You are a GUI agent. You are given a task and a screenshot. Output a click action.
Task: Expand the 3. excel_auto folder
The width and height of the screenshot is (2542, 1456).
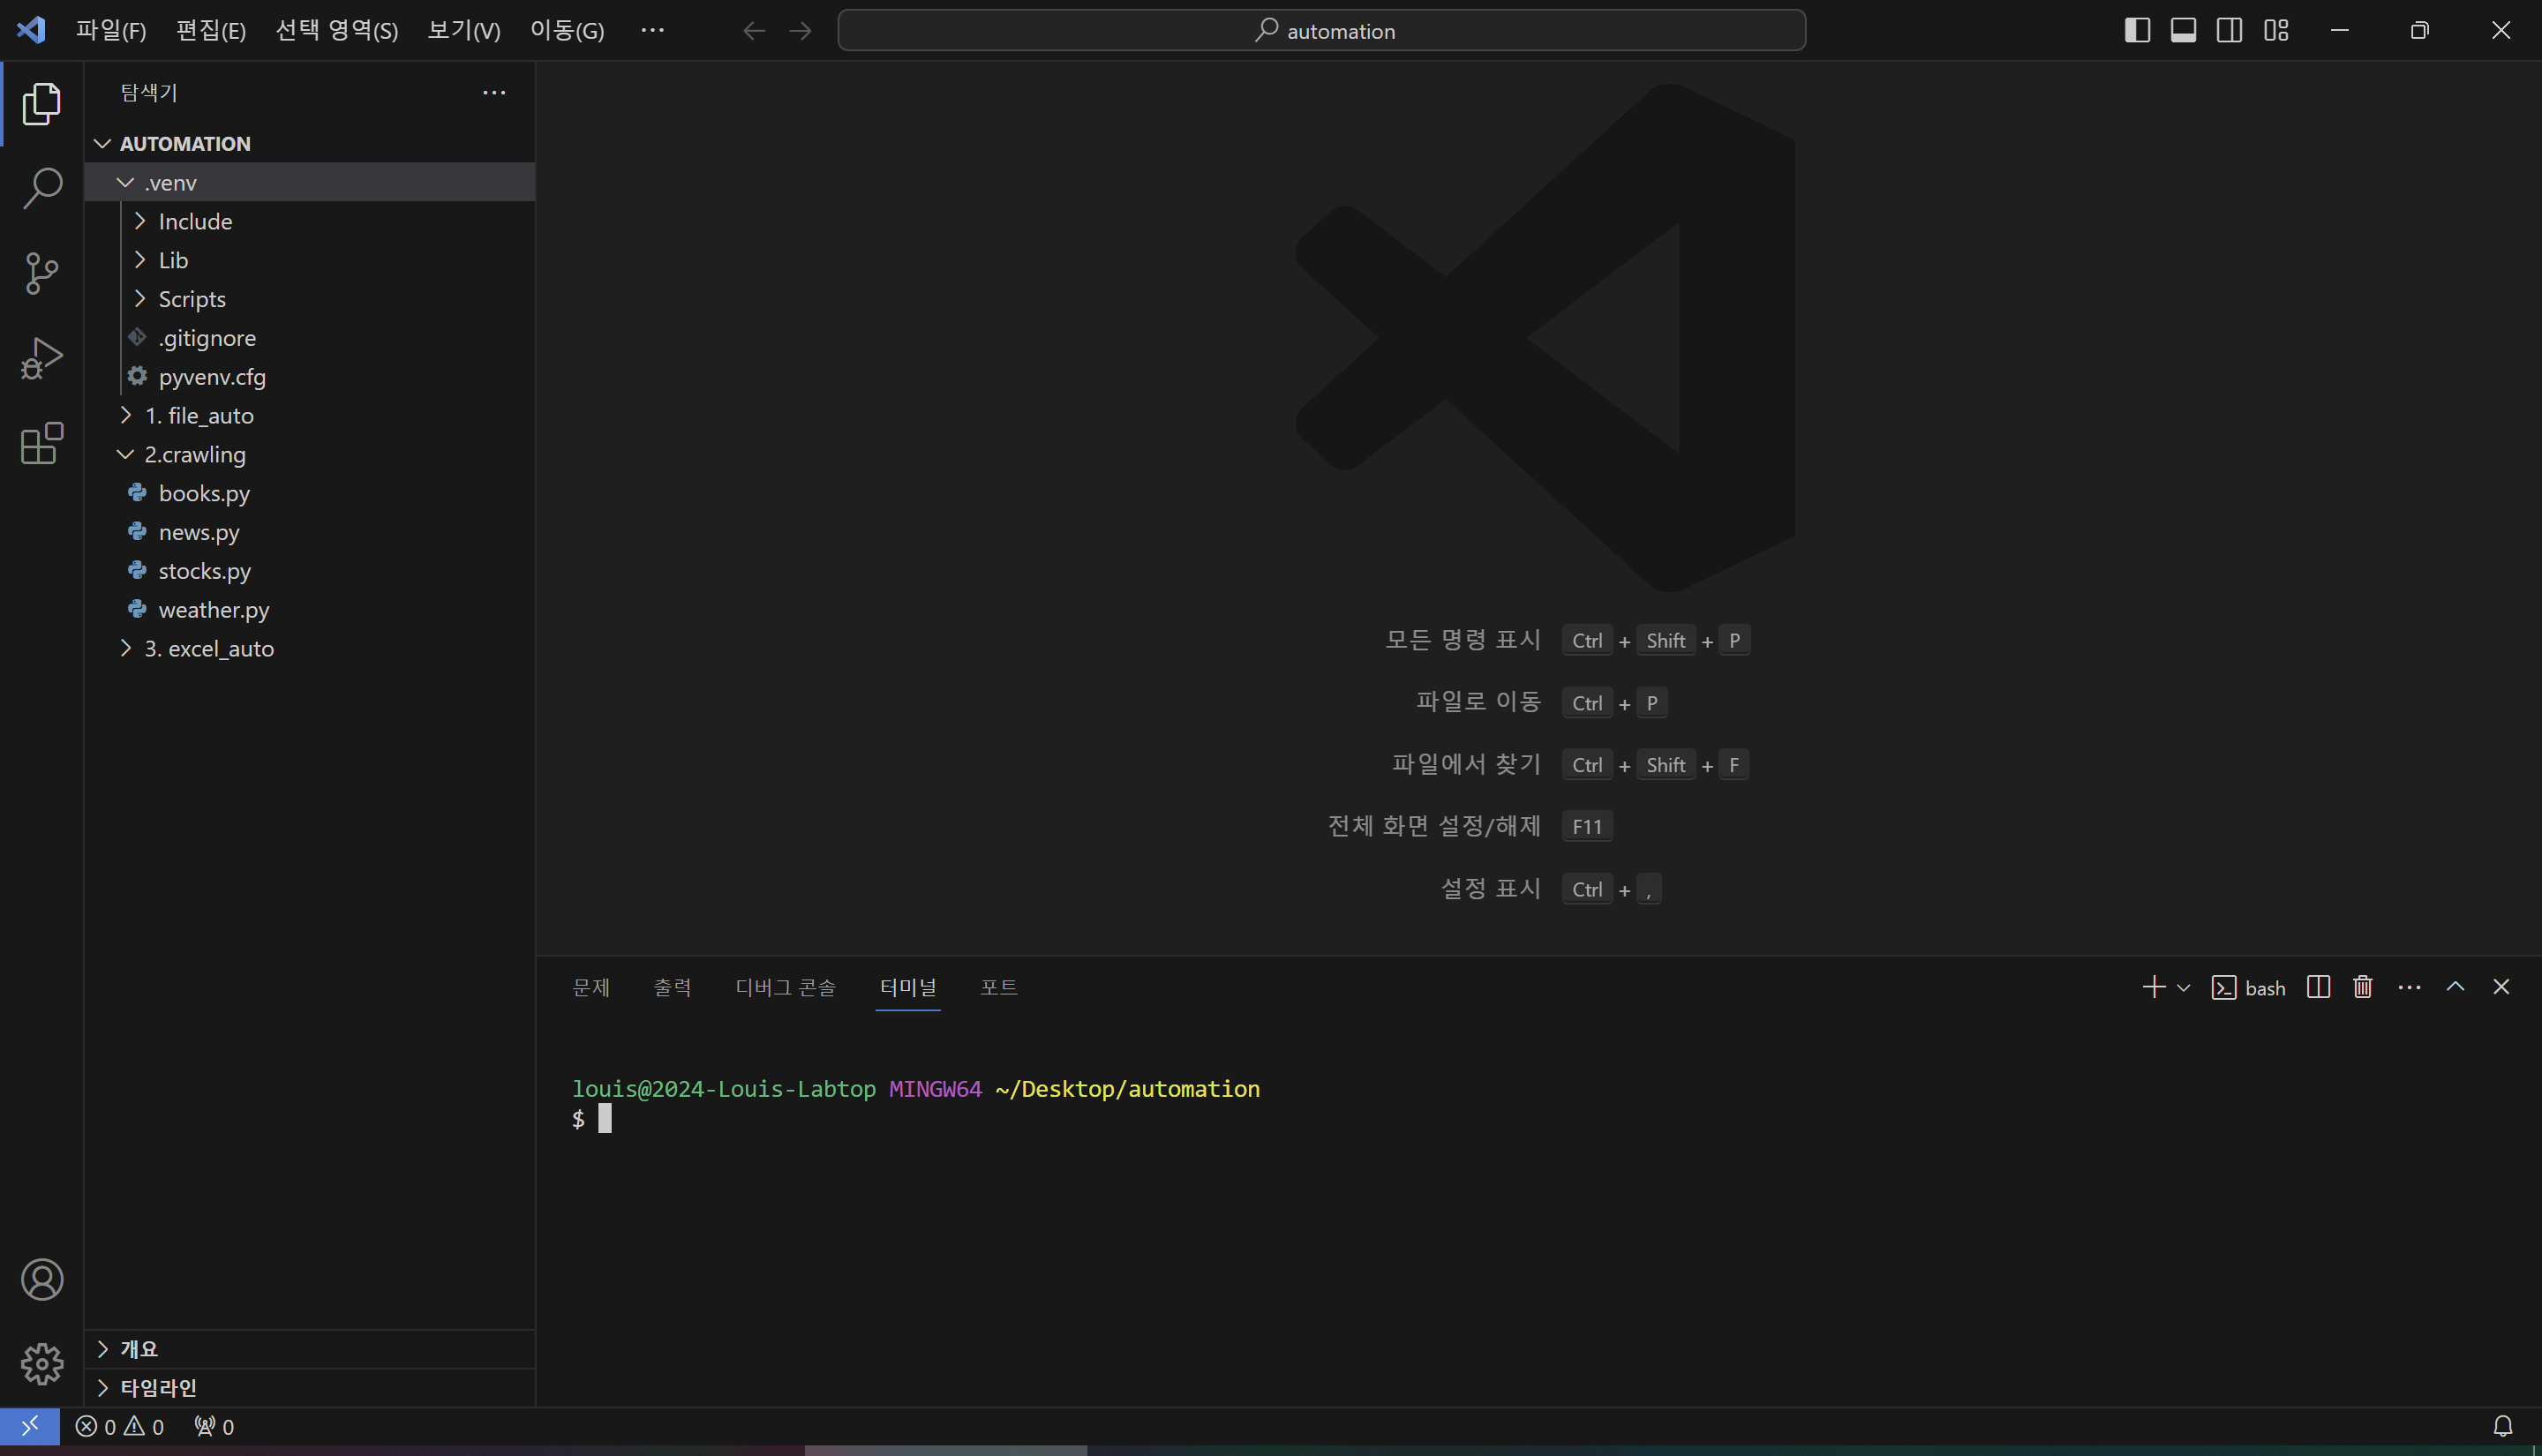click(310, 649)
